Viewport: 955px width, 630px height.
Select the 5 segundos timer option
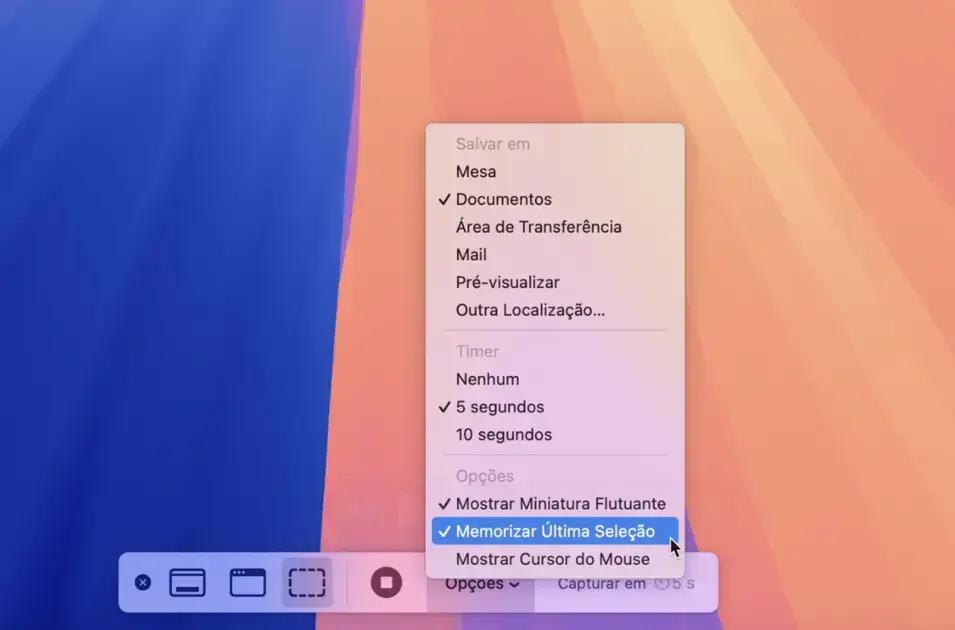tap(555, 407)
